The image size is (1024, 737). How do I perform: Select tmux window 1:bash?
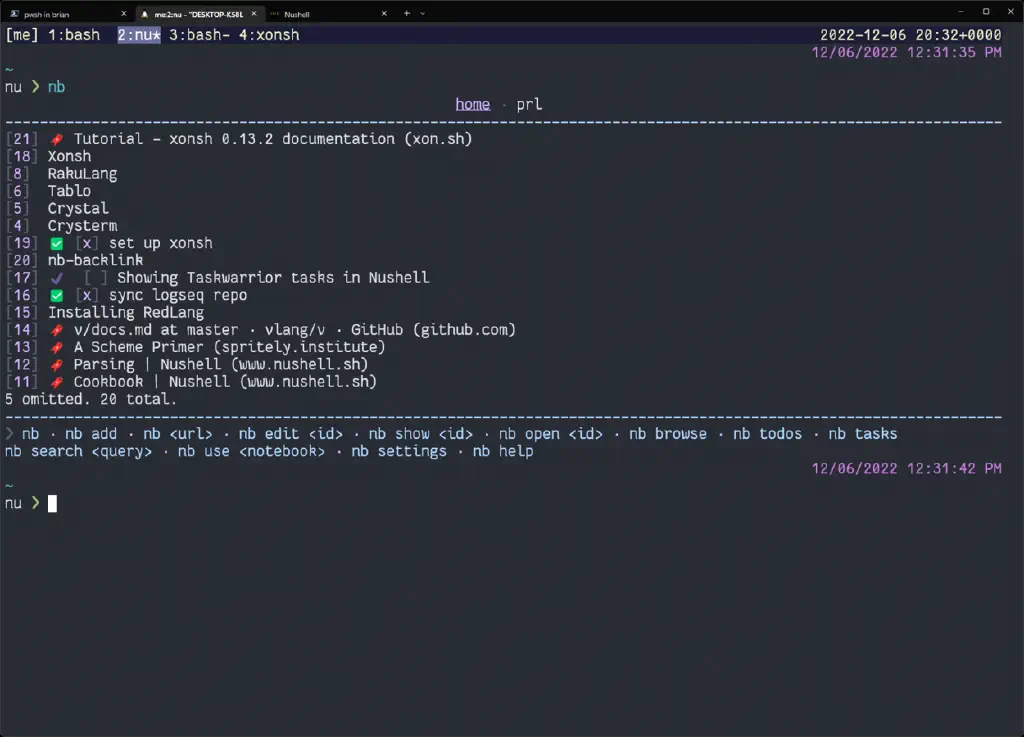point(74,35)
